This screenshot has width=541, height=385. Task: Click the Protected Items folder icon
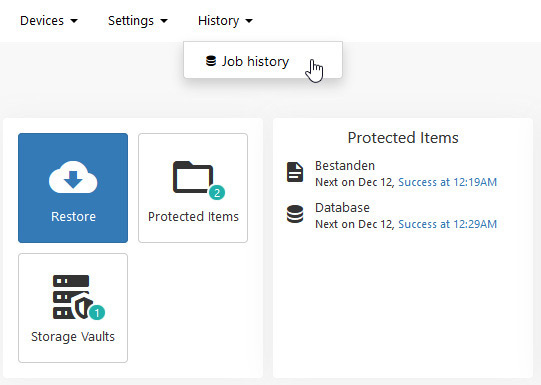pyautogui.click(x=193, y=177)
